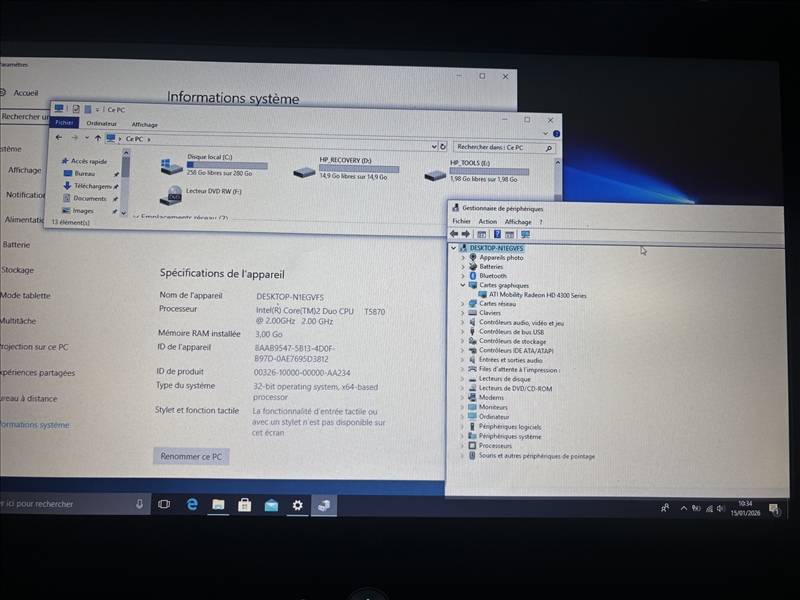Open Settings from the taskbar gear icon

pos(296,506)
